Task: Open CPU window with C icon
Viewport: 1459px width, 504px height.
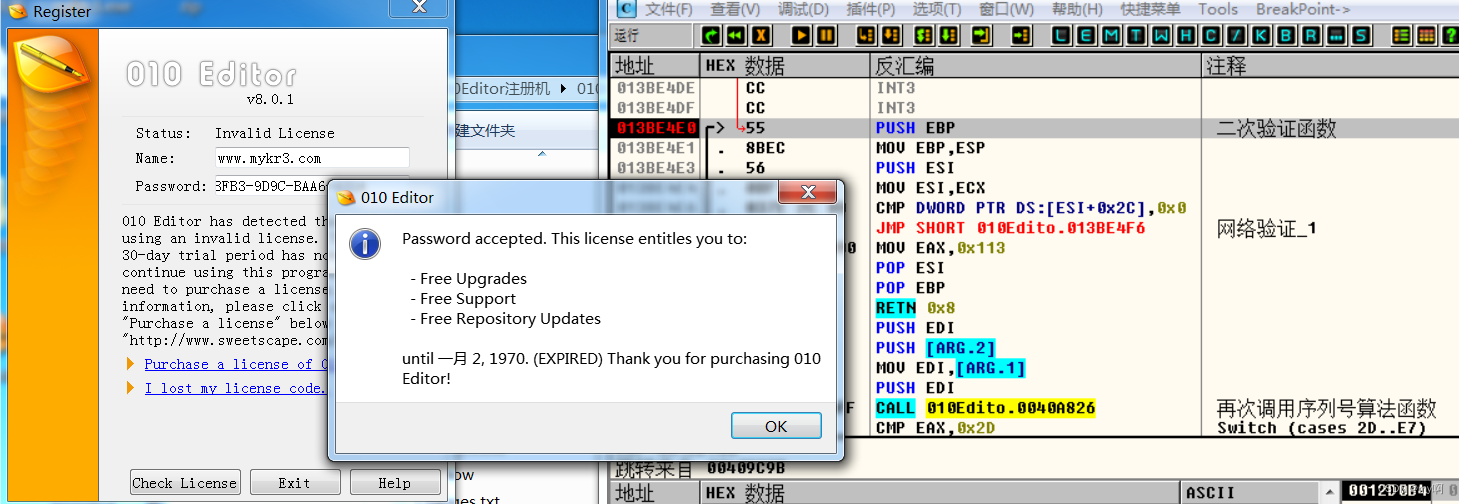Action: (x=1212, y=36)
